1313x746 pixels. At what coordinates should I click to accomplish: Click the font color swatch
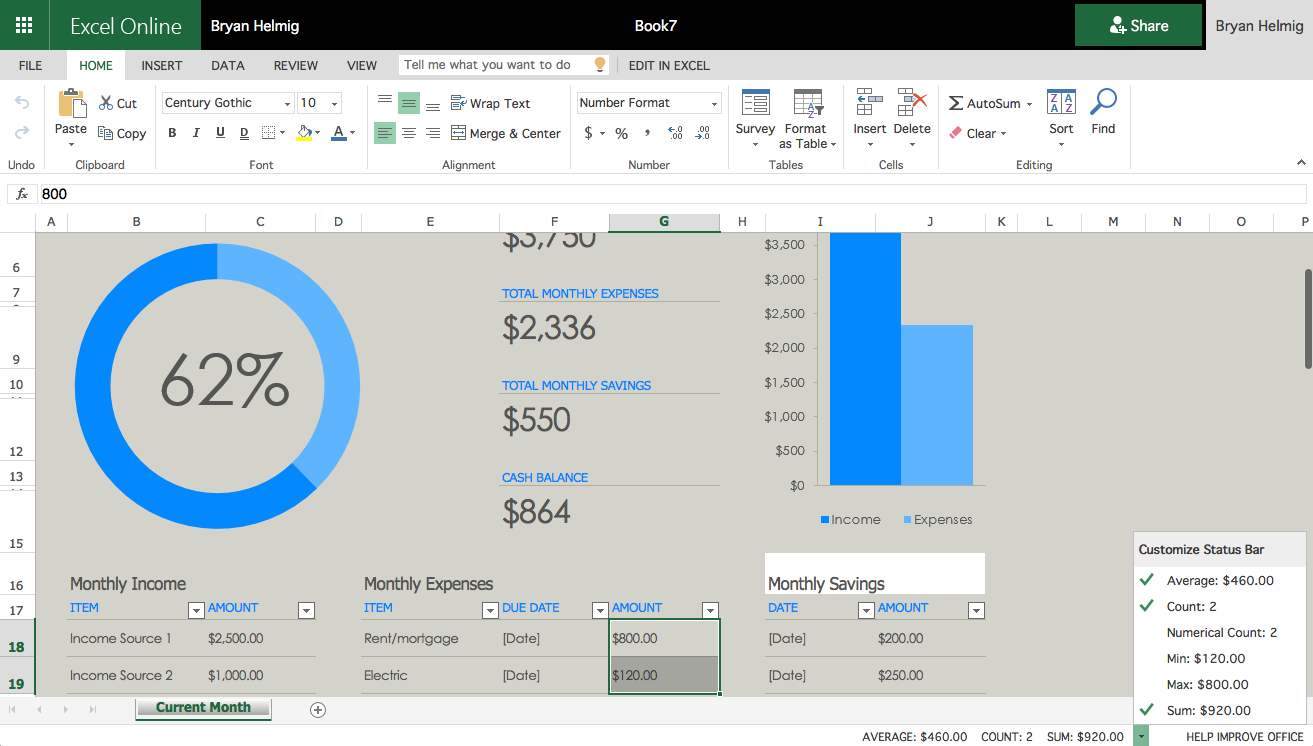[338, 133]
